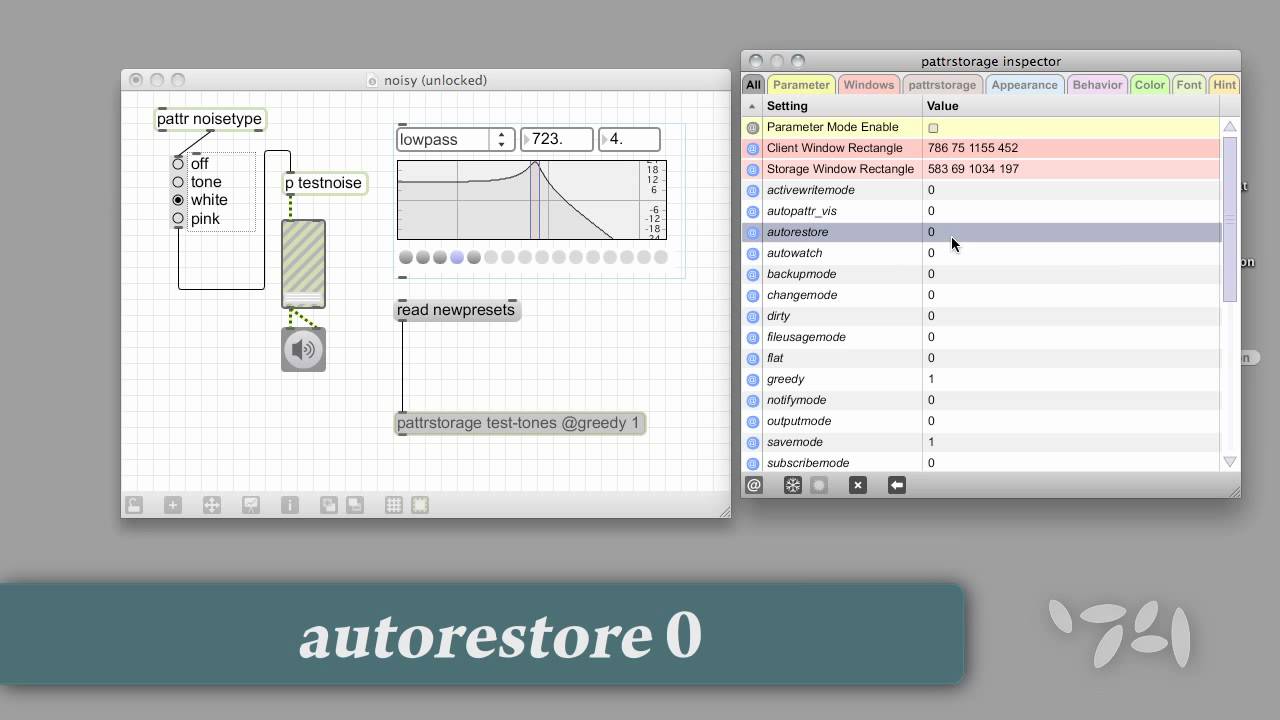Viewport: 1280px width, 720px height.
Task: Click the 723. frequency number box
Action: pyautogui.click(x=557, y=140)
